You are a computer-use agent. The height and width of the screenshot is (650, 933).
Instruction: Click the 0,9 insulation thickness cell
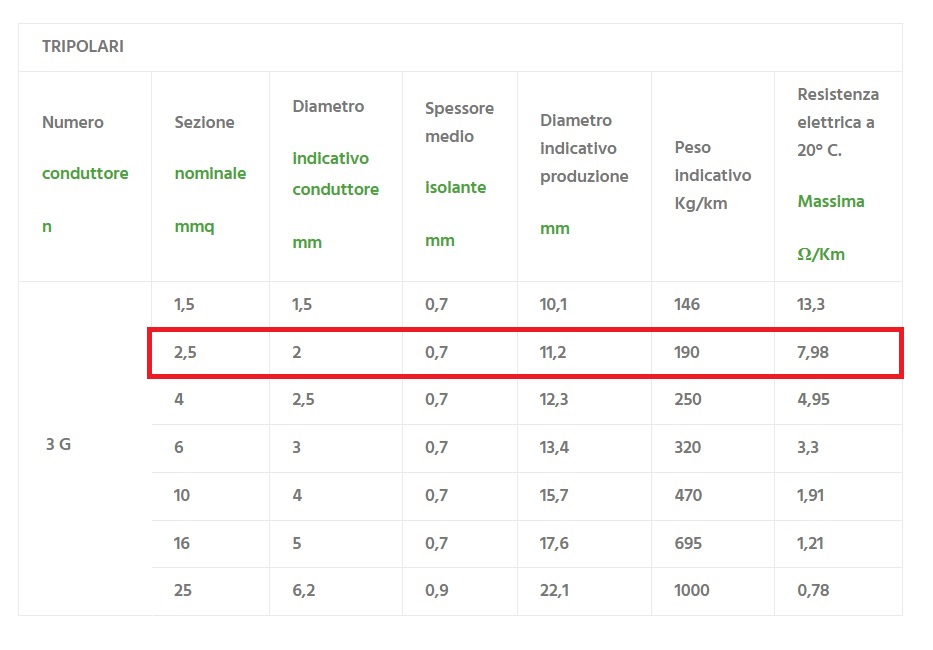[x=436, y=591]
